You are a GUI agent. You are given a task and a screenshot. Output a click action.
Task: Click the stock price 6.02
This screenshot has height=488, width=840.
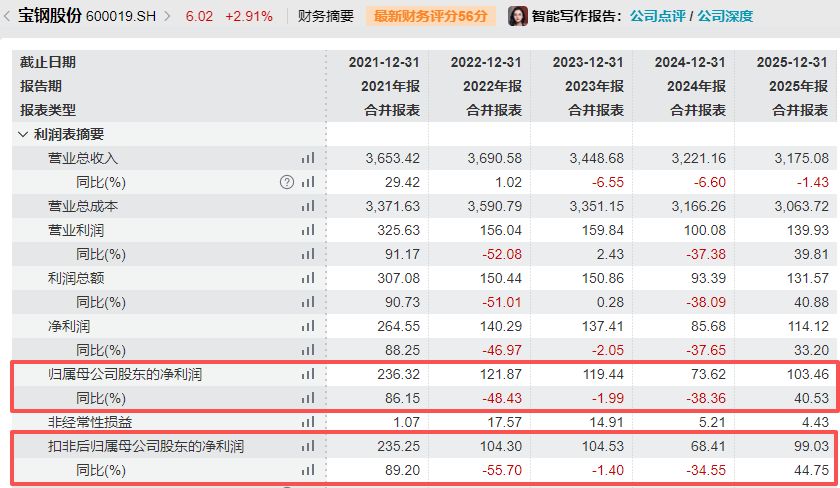pyautogui.click(x=199, y=17)
